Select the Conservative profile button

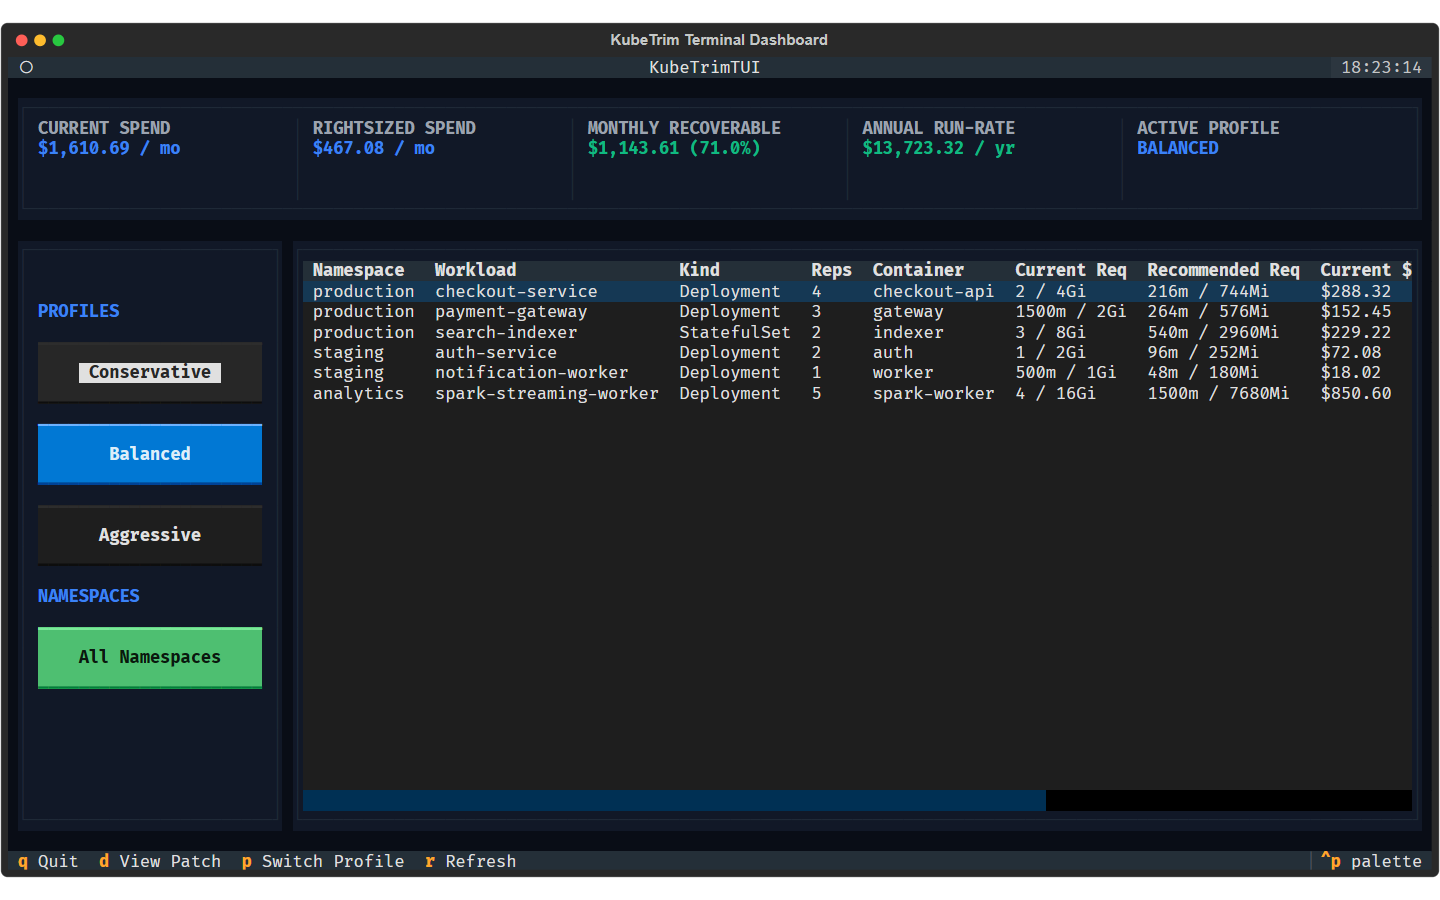tap(150, 372)
